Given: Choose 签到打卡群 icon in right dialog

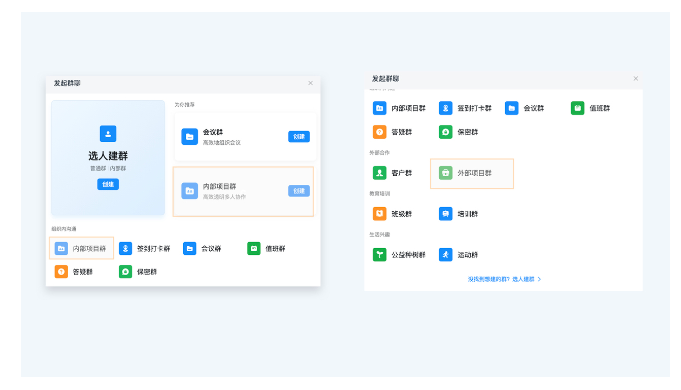Looking at the screenshot, I should click(x=446, y=108).
